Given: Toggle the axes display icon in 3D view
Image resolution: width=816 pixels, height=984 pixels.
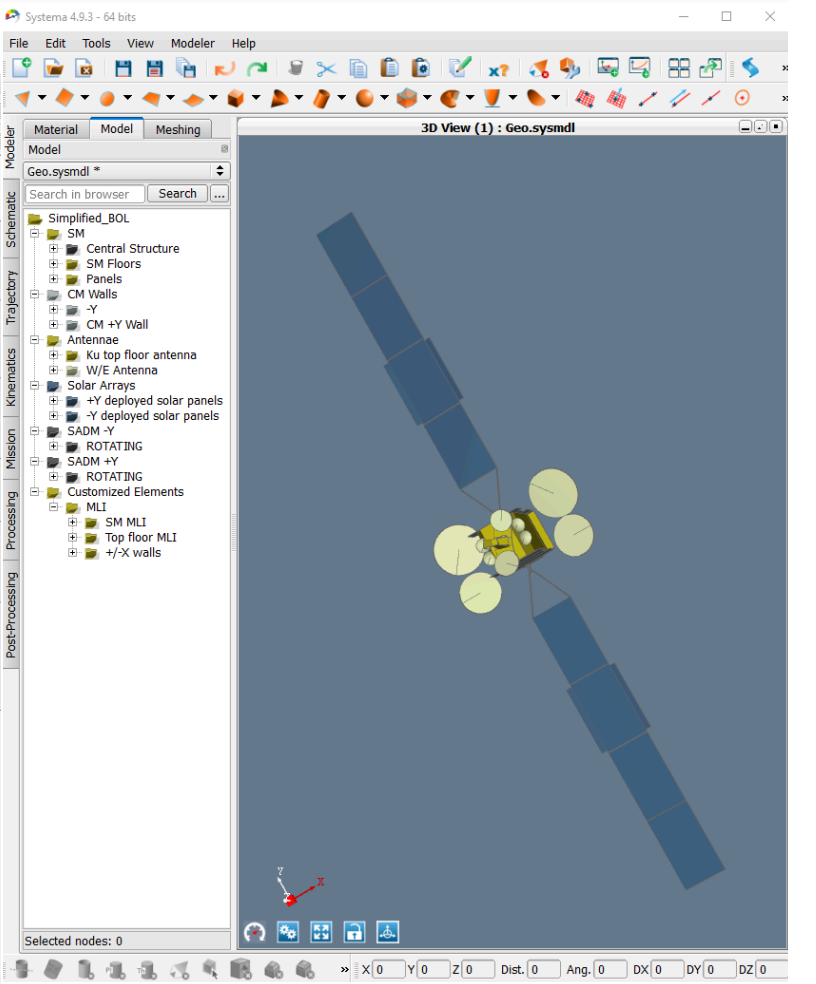Looking at the screenshot, I should 387,932.
